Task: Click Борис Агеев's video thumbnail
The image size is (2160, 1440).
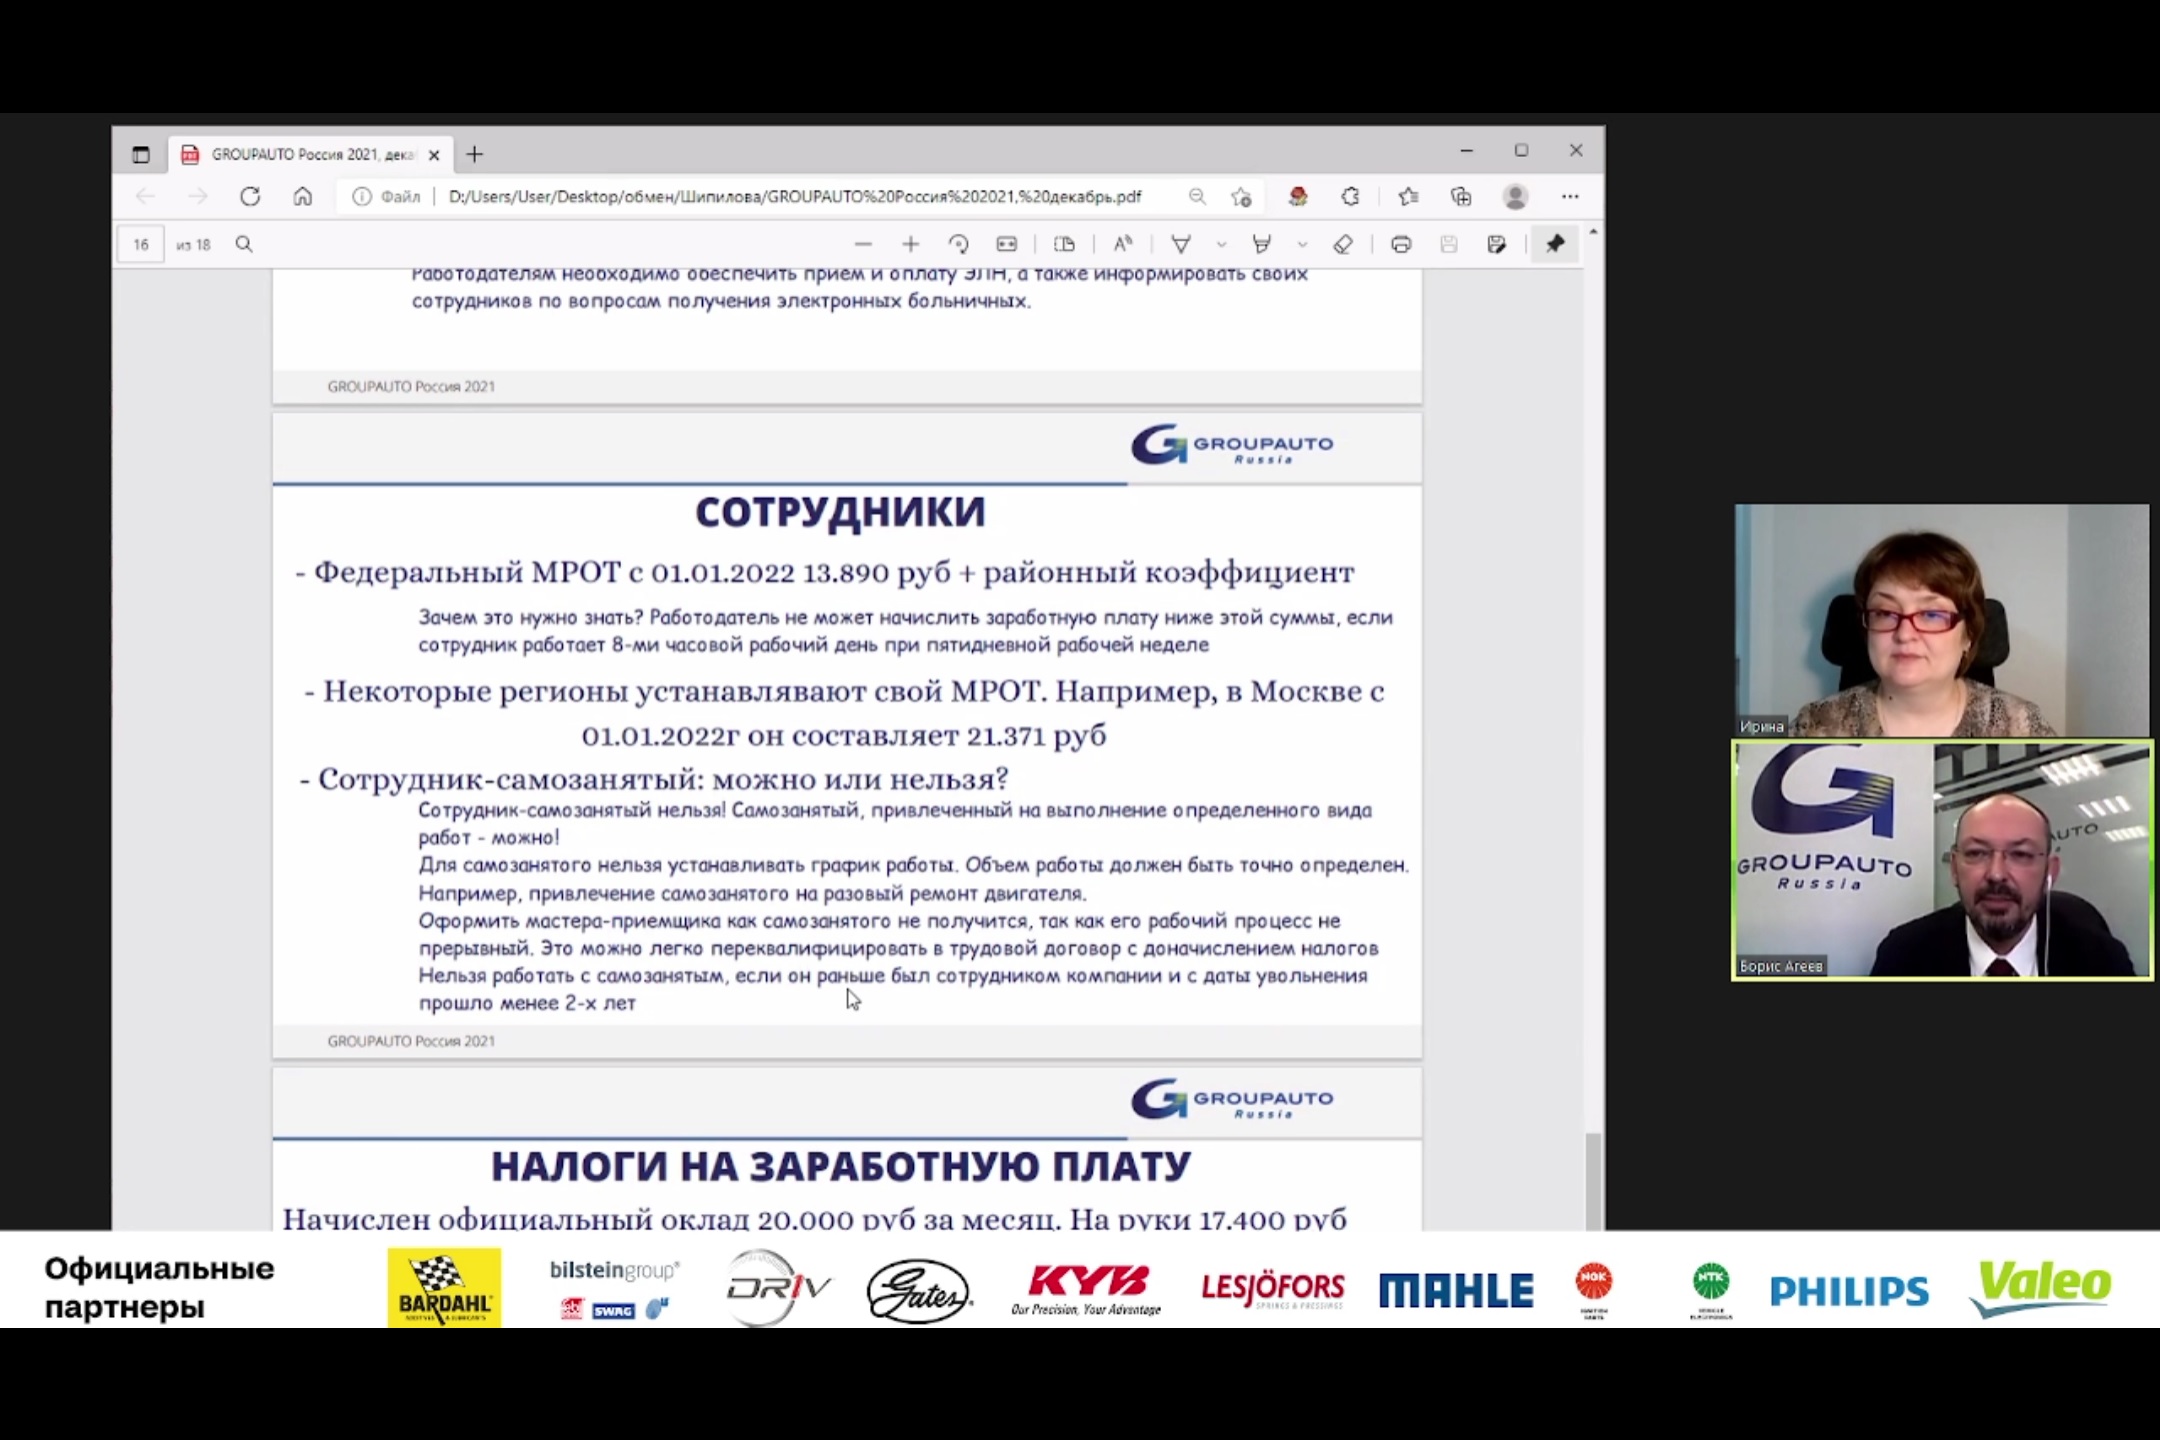Action: click(1942, 860)
